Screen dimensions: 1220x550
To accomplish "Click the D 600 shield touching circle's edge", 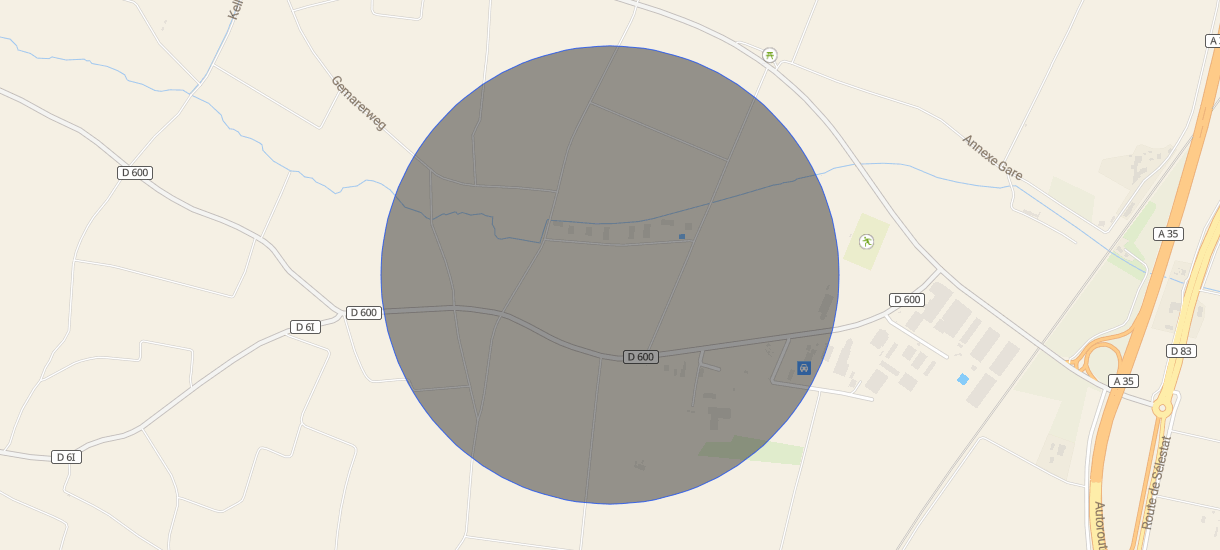I will pos(364,313).
